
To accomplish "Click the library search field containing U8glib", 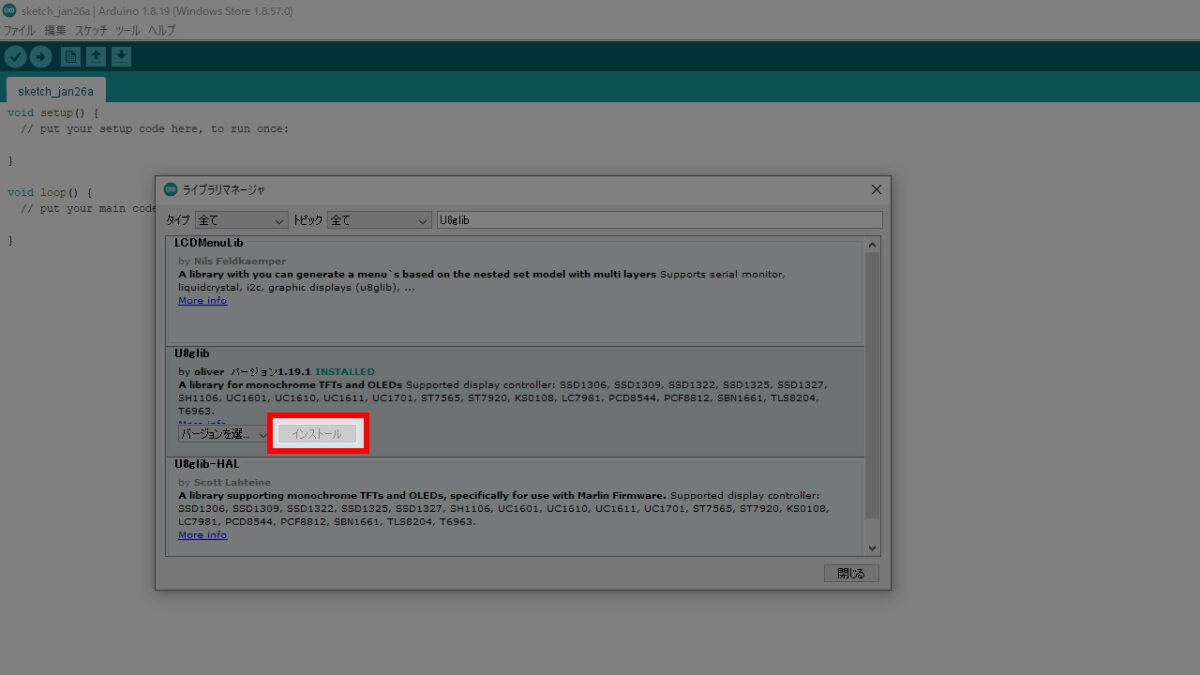I will (x=659, y=220).
